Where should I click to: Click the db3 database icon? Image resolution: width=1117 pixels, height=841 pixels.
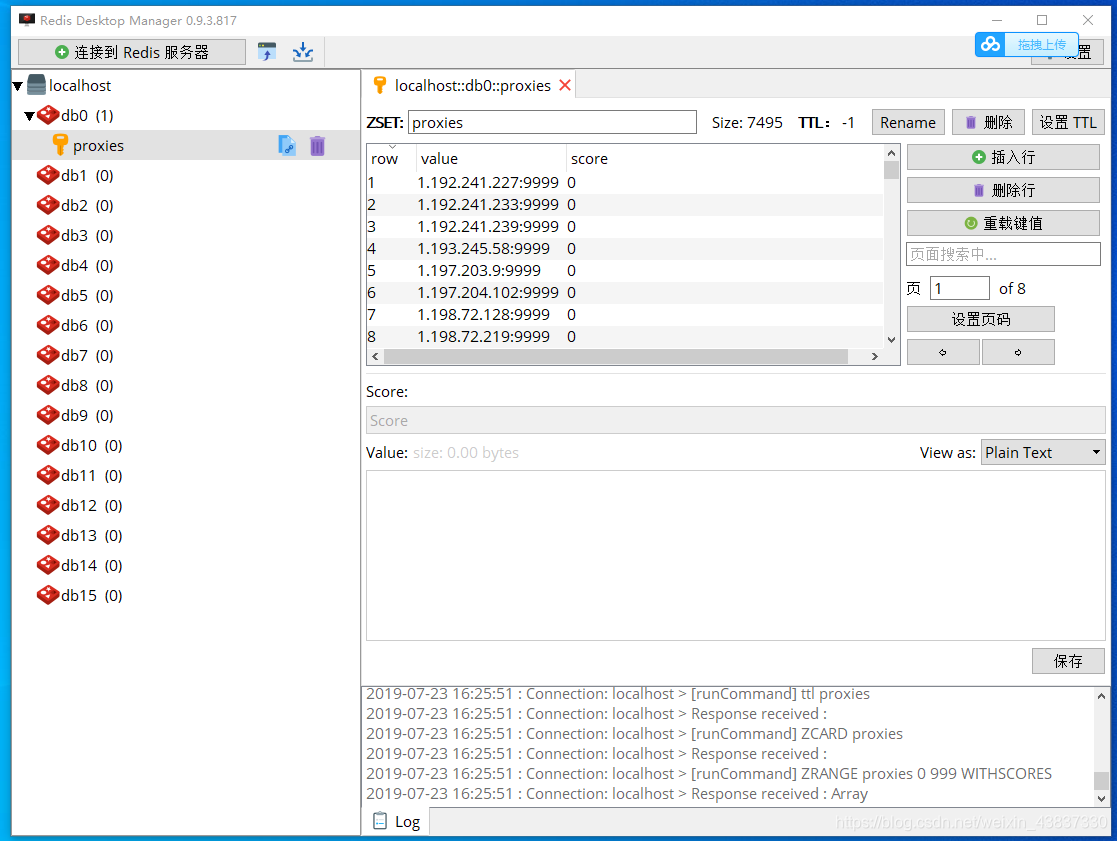pyautogui.click(x=48, y=235)
